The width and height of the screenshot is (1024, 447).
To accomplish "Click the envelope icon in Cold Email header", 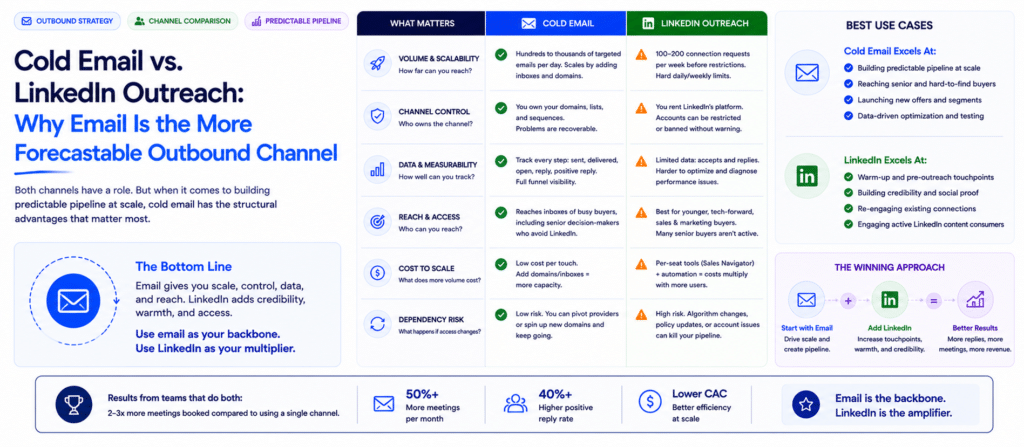I will coord(528,24).
